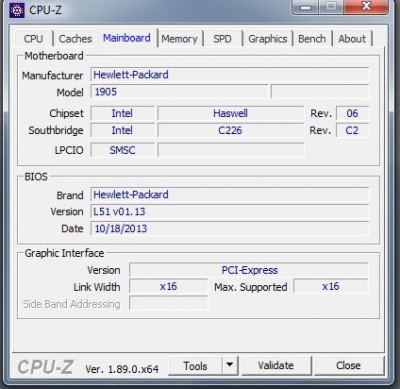Viewport: 400px width, 389px height.
Task: Click the BIOS date 10/18/2013
Action: tap(230, 229)
